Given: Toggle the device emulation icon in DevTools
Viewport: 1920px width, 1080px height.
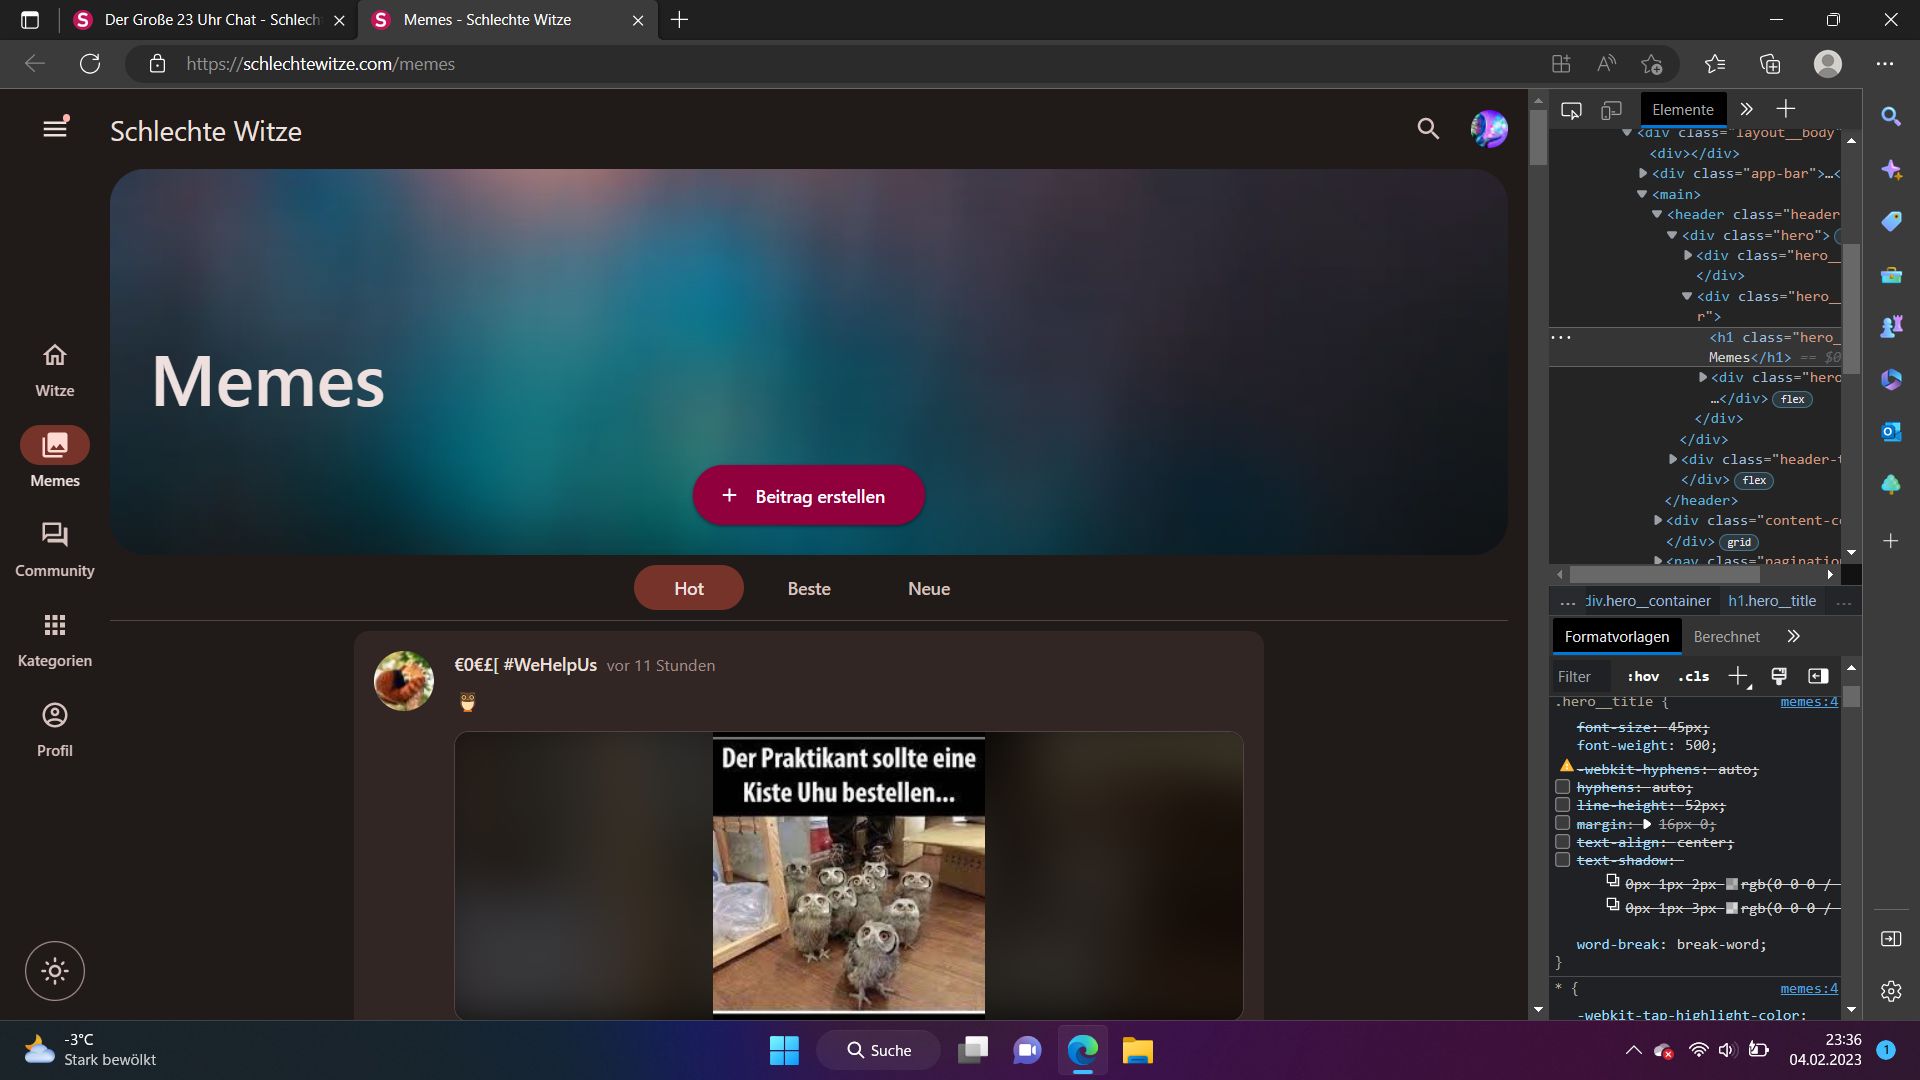Looking at the screenshot, I should 1611,110.
